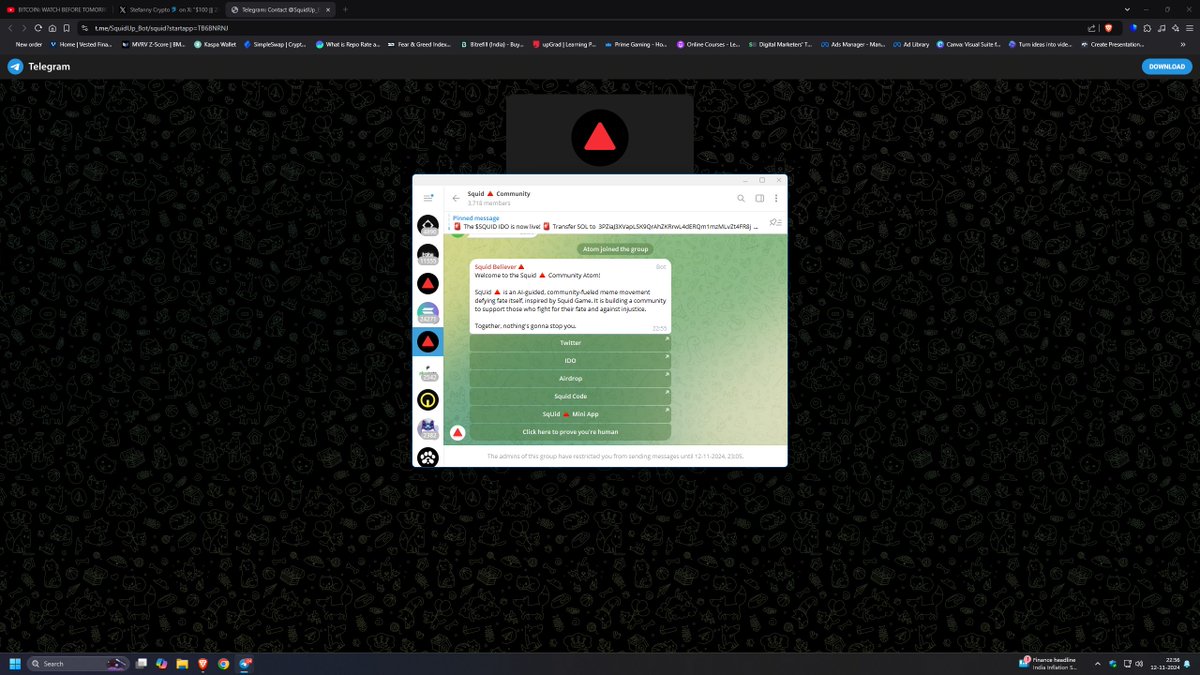
Task: Click the IDO bot button
Action: click(x=570, y=360)
